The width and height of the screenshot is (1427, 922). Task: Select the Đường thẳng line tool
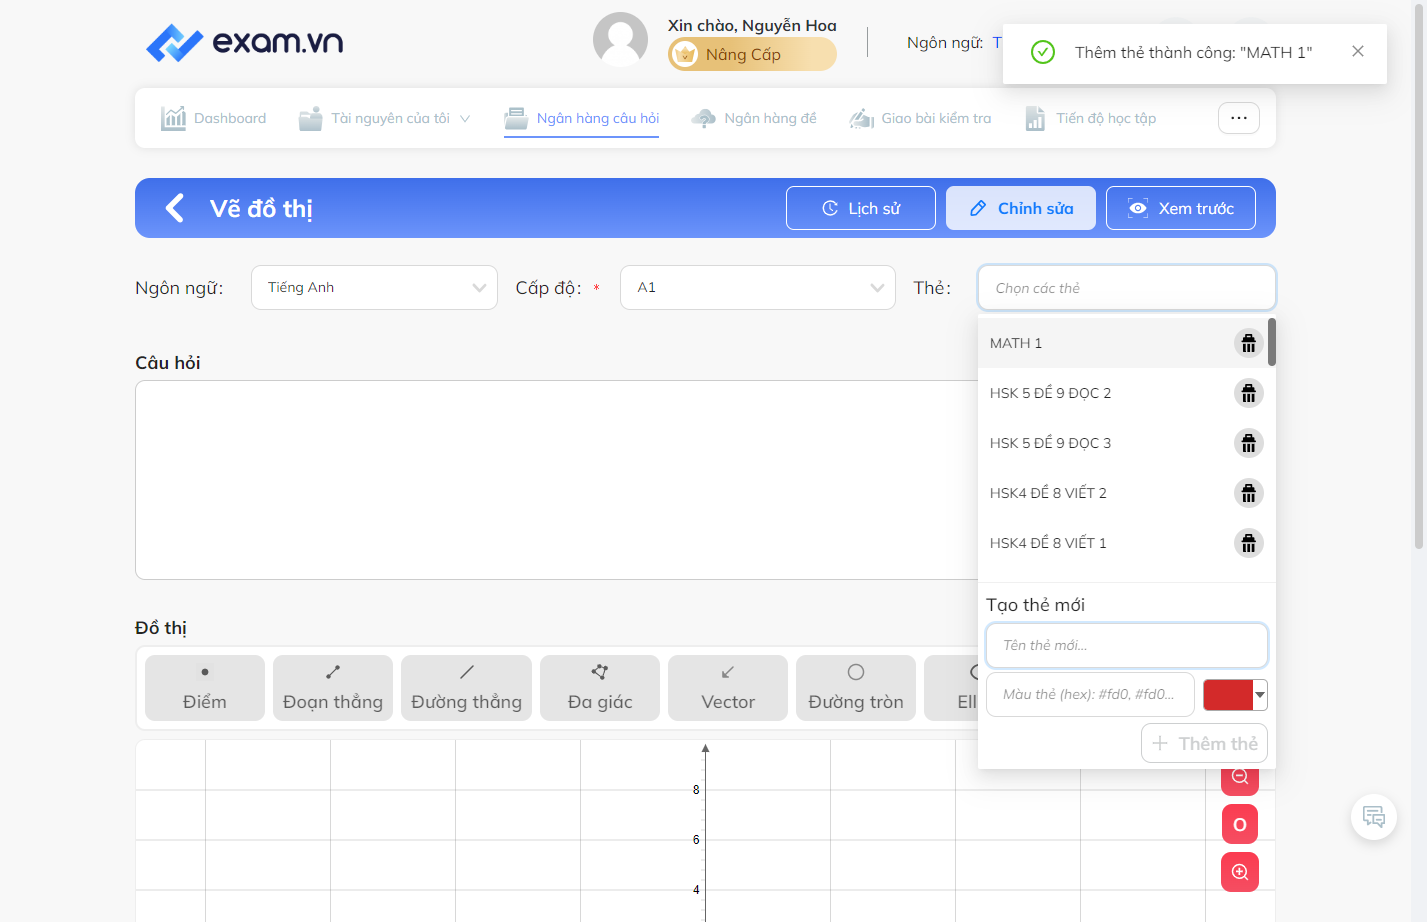pos(466,688)
